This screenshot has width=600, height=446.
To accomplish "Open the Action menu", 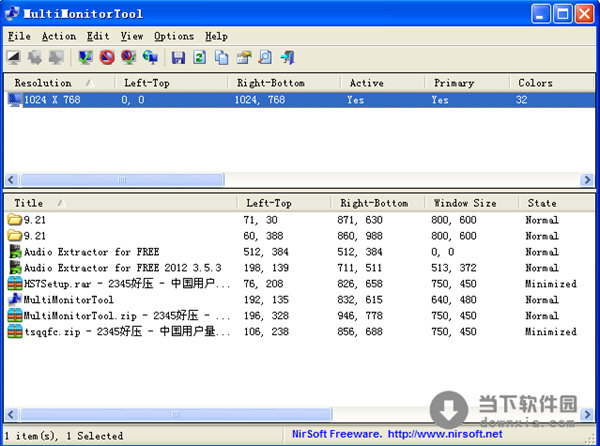I will click(x=59, y=36).
